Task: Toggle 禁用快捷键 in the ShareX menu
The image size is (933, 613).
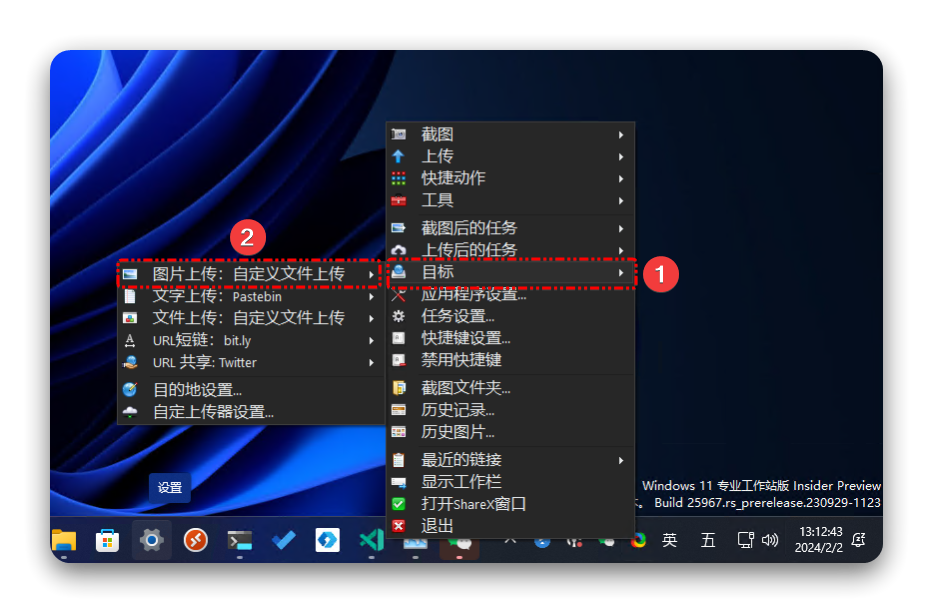Action: click(x=511, y=360)
